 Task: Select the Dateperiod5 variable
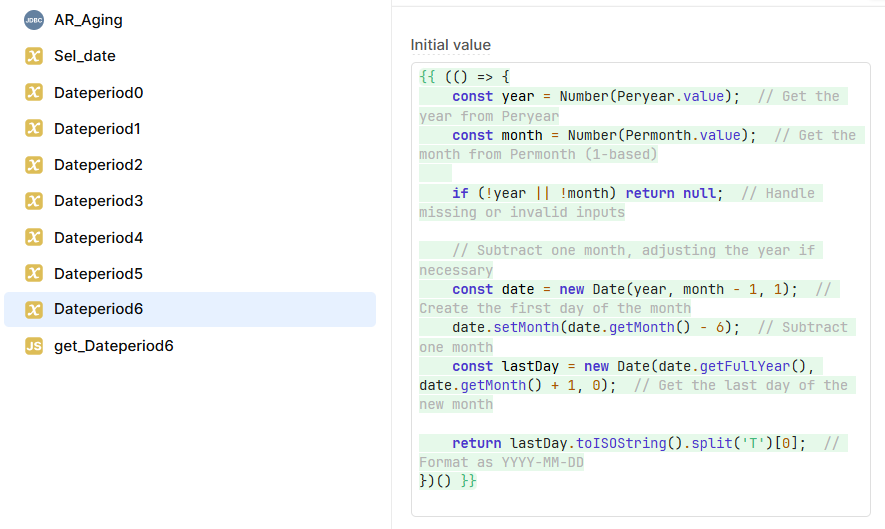pos(190,273)
